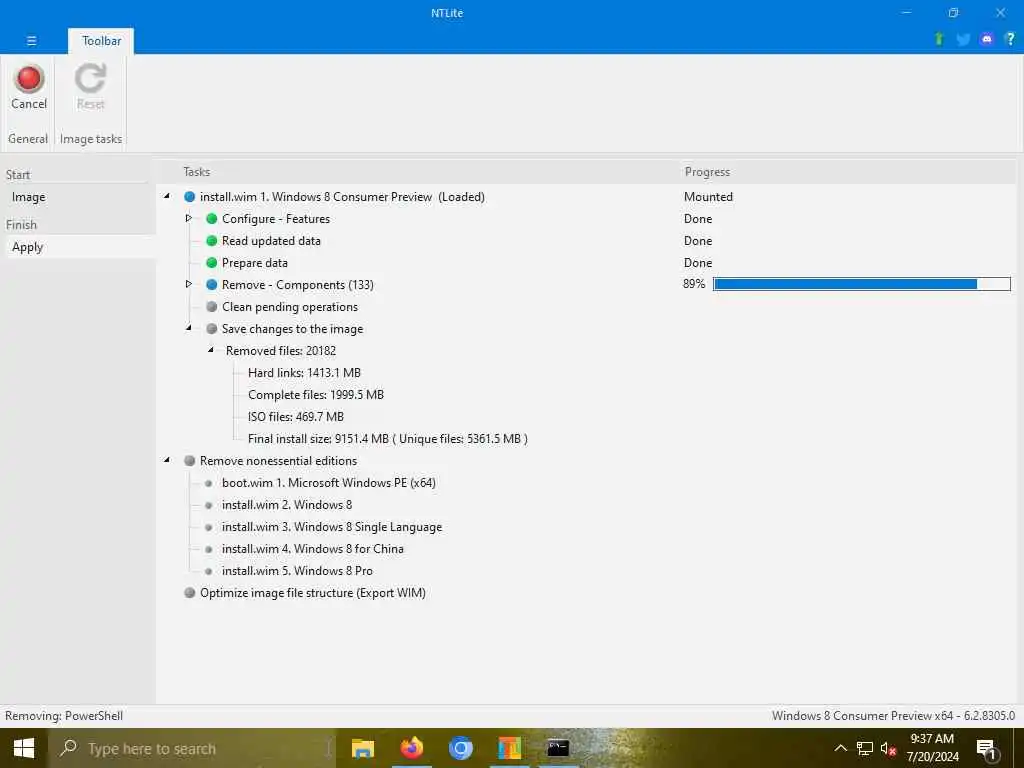Select row install.wim 3. Windows 8 Single Language
Viewport: 1024px width, 768px height.
coord(332,527)
